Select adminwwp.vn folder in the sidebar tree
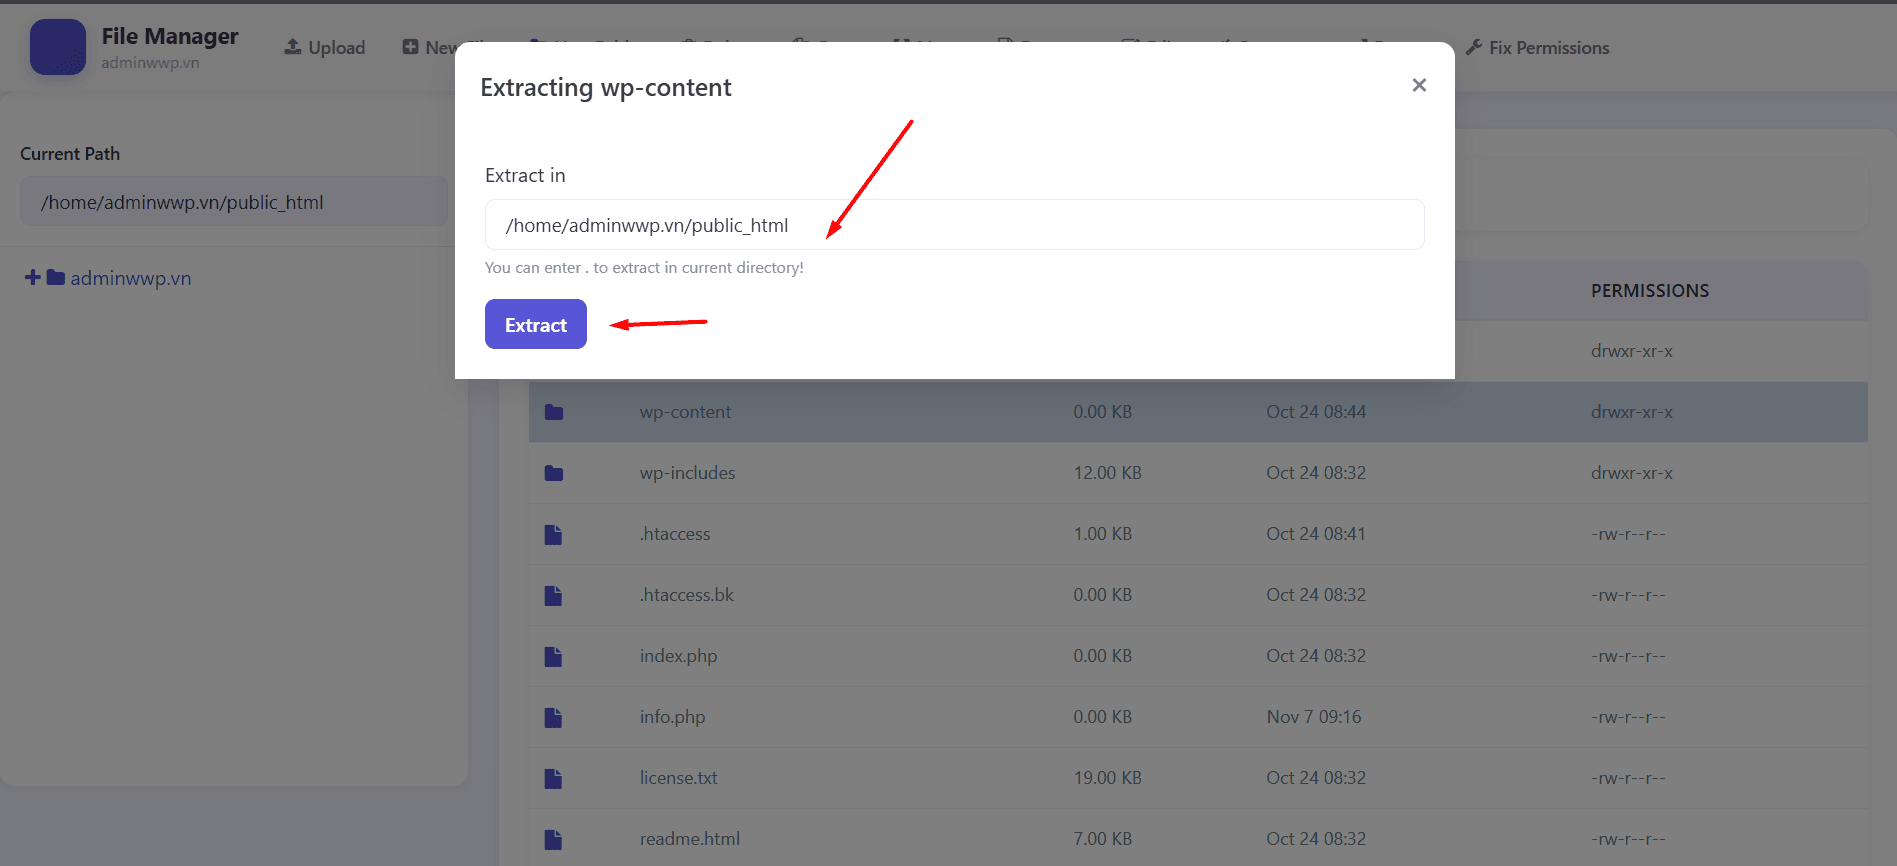The height and width of the screenshot is (866, 1897). coord(130,278)
